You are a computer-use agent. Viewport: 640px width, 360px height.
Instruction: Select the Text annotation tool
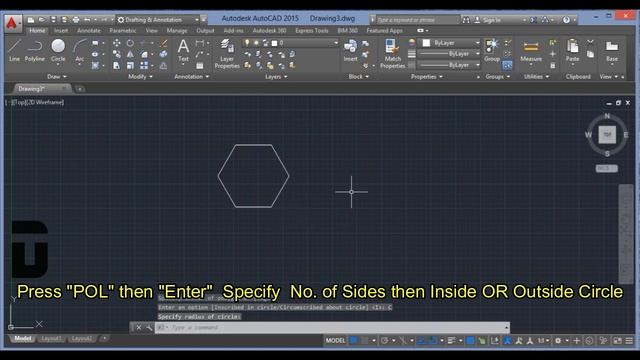click(183, 50)
